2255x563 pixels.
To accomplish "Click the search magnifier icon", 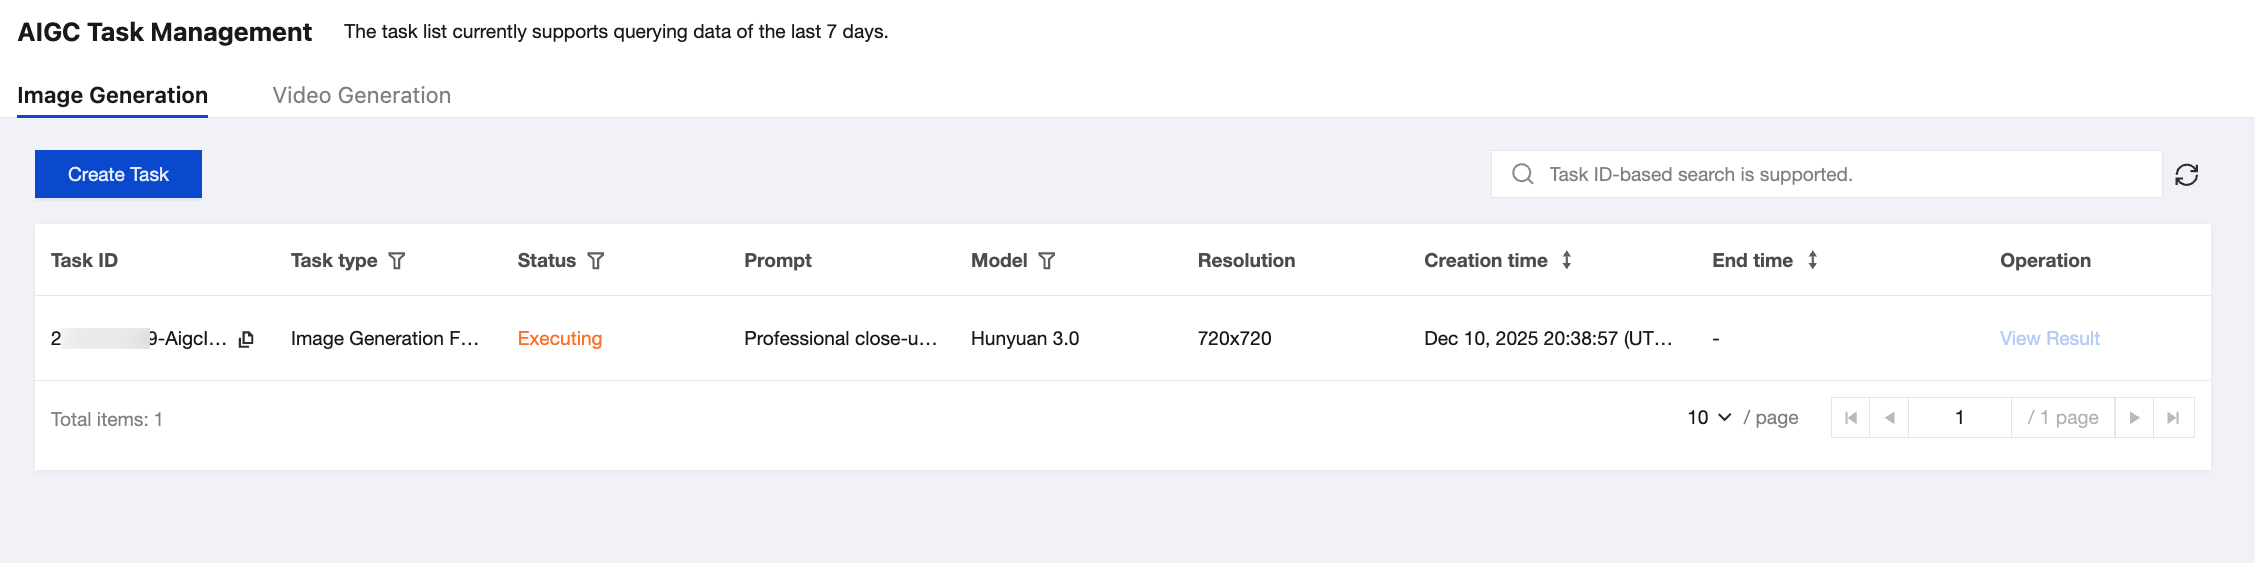I will pyautogui.click(x=1523, y=174).
